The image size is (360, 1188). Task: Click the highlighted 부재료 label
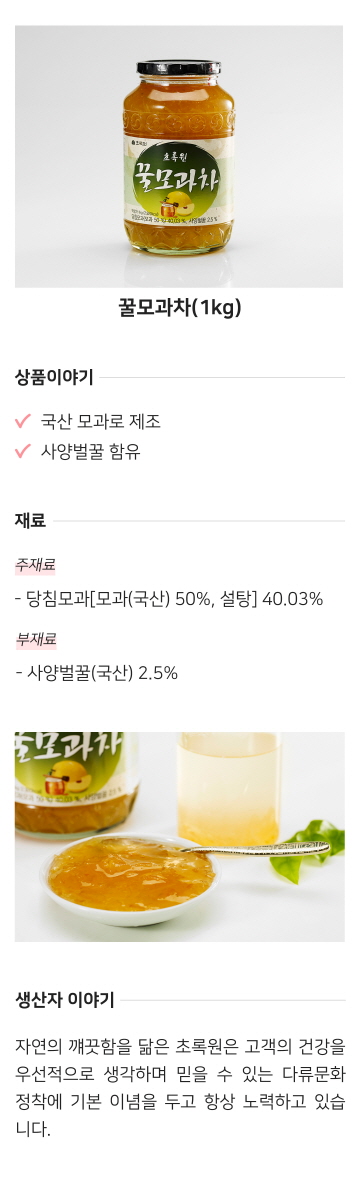(36, 639)
